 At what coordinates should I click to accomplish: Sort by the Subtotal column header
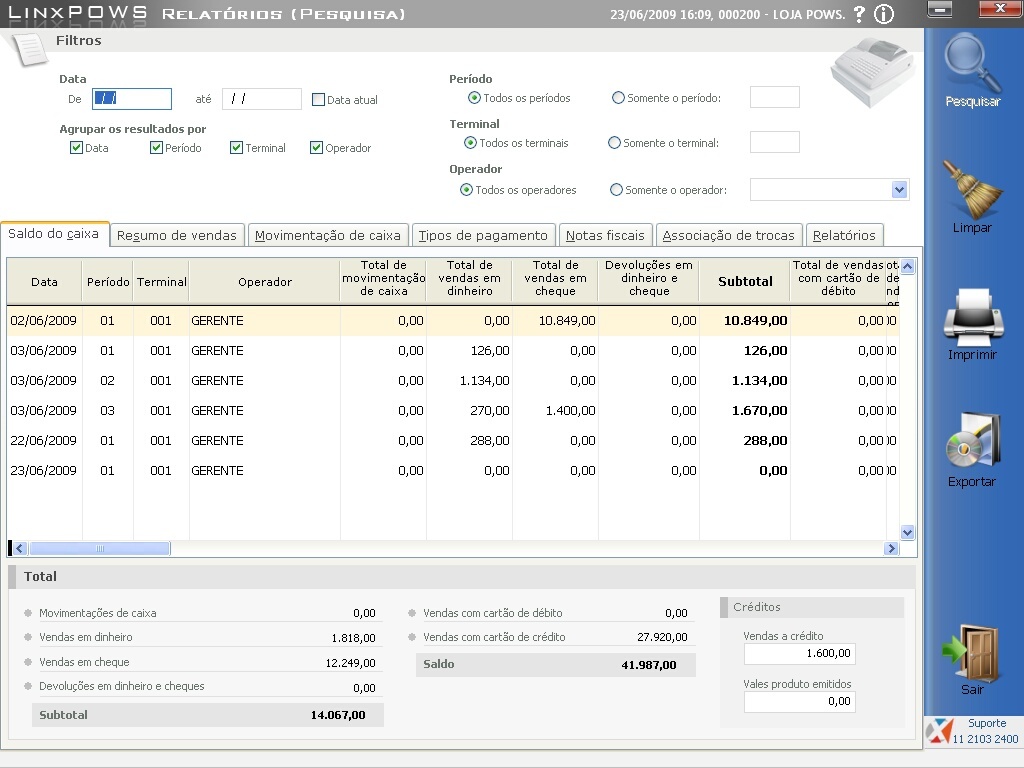click(745, 282)
